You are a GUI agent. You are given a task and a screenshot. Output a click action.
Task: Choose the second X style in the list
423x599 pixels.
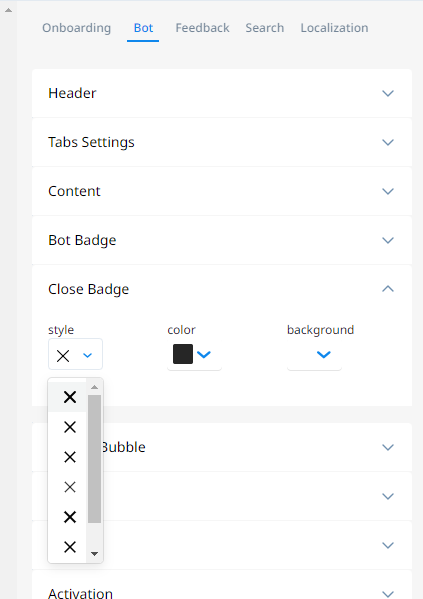pyautogui.click(x=70, y=427)
